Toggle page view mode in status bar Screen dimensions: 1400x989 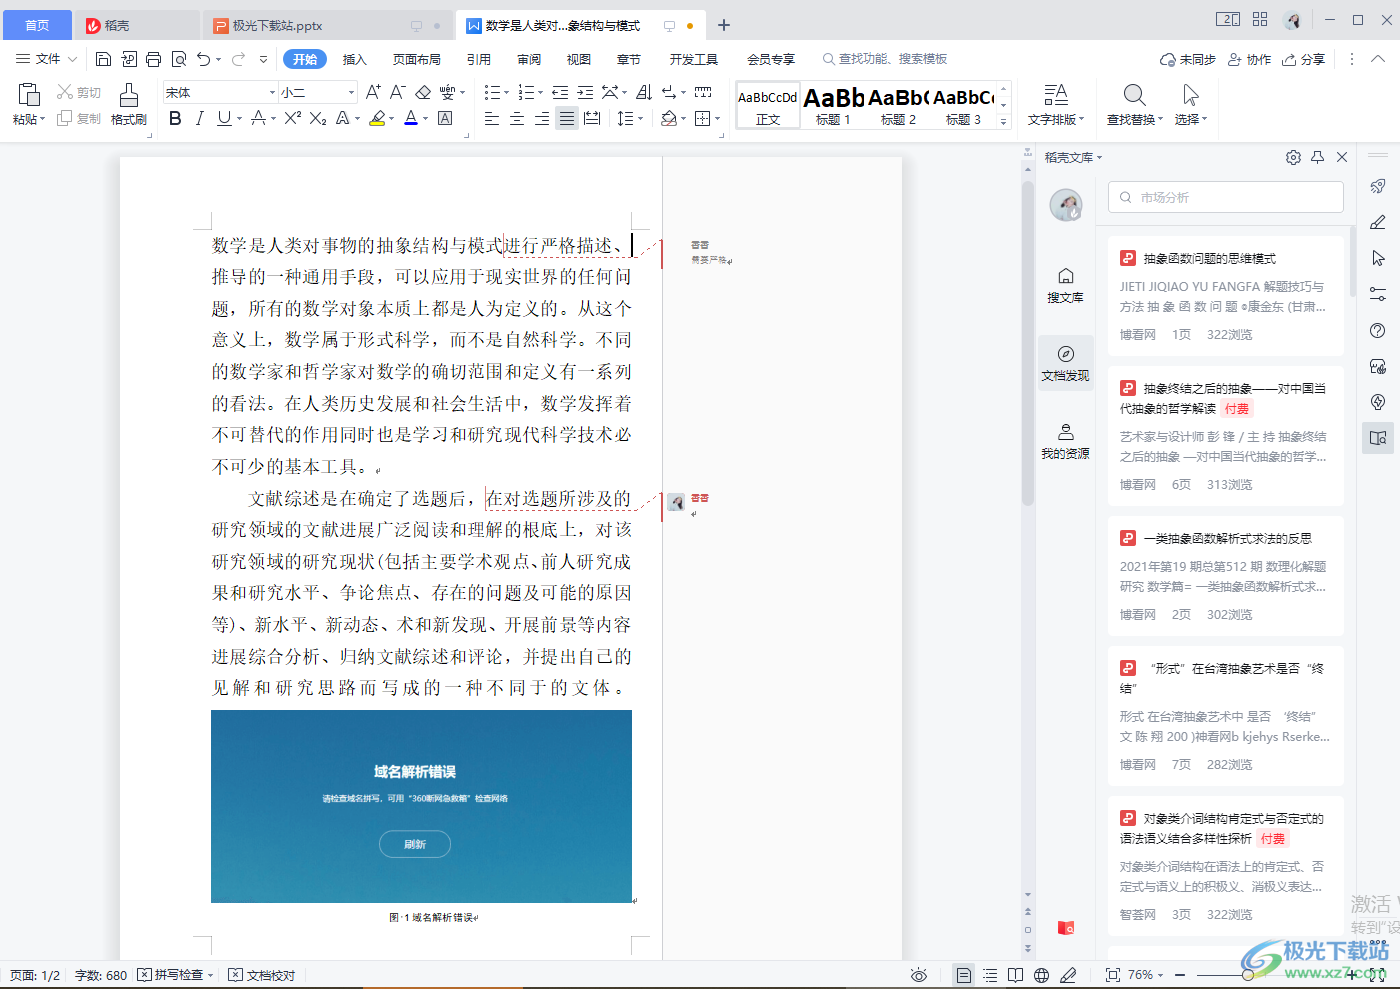click(x=963, y=975)
